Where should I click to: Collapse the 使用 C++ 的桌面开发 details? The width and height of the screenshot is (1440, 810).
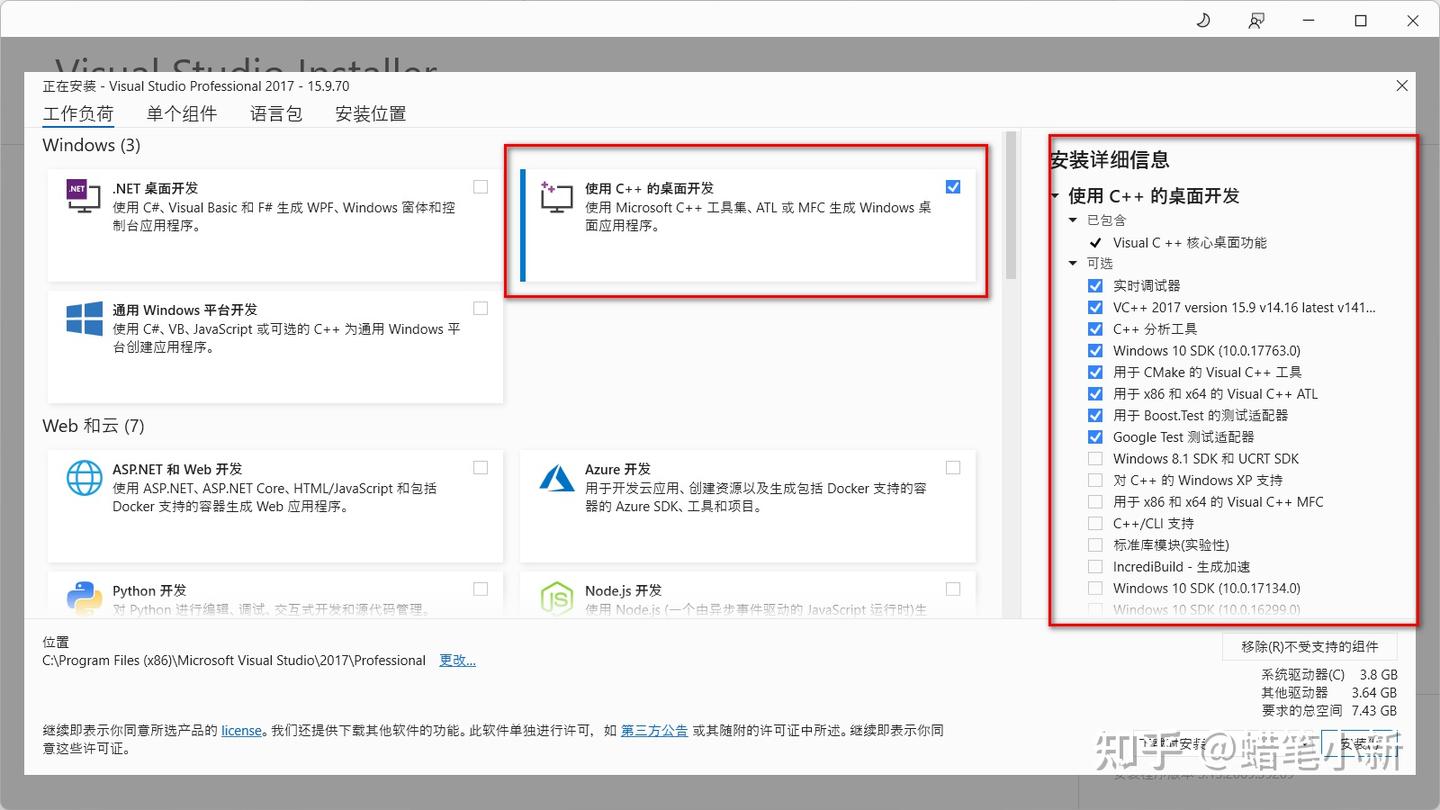pos(1054,196)
